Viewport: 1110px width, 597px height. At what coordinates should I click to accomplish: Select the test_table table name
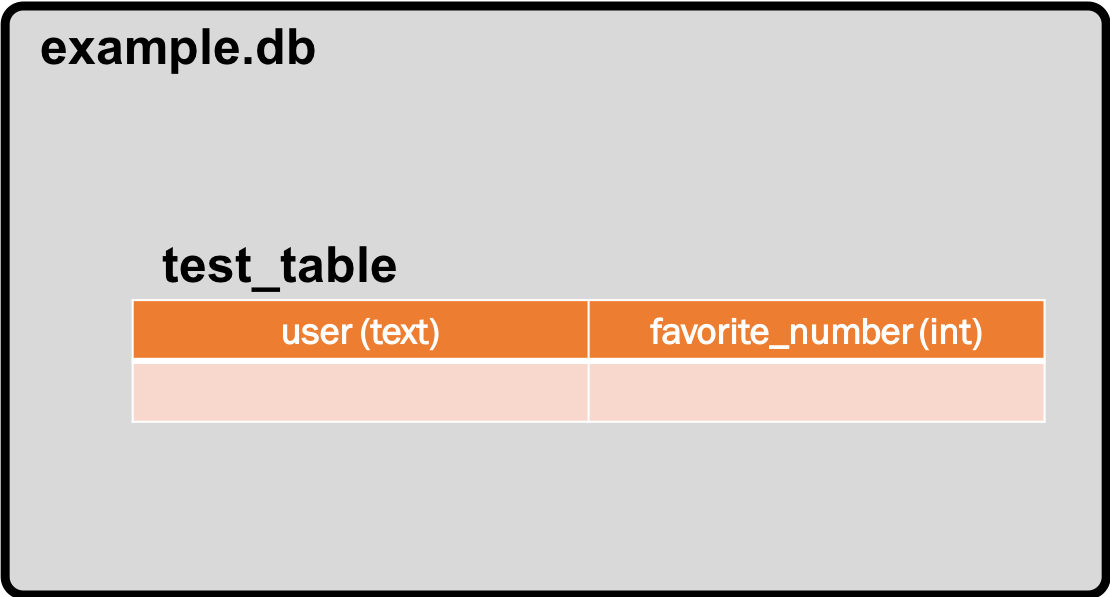click(279, 267)
